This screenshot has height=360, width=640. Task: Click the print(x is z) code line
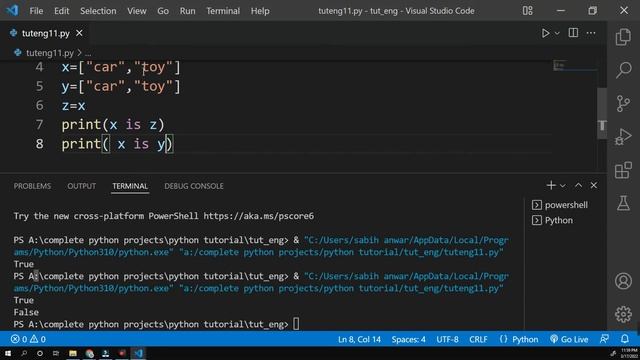[x=113, y=124]
